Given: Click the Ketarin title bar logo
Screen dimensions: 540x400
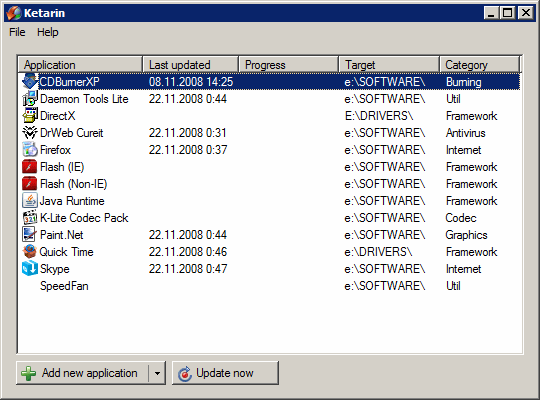Looking at the screenshot, I should (14, 13).
